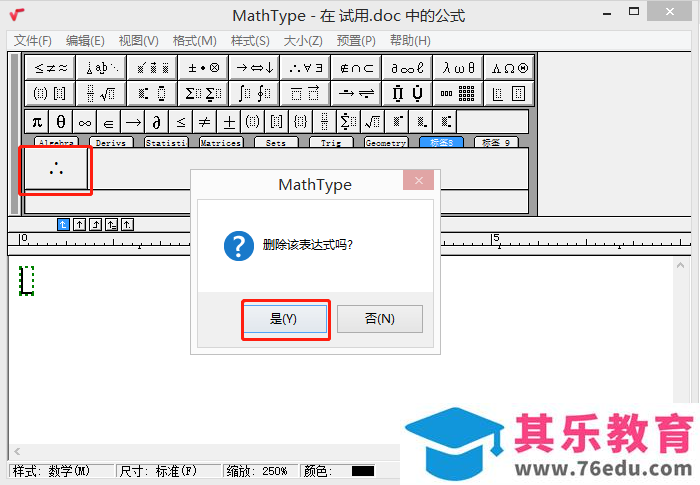This screenshot has height=485, width=700.
Task: Open the fence templates palette in the second palette row
Action: [x=50, y=93]
